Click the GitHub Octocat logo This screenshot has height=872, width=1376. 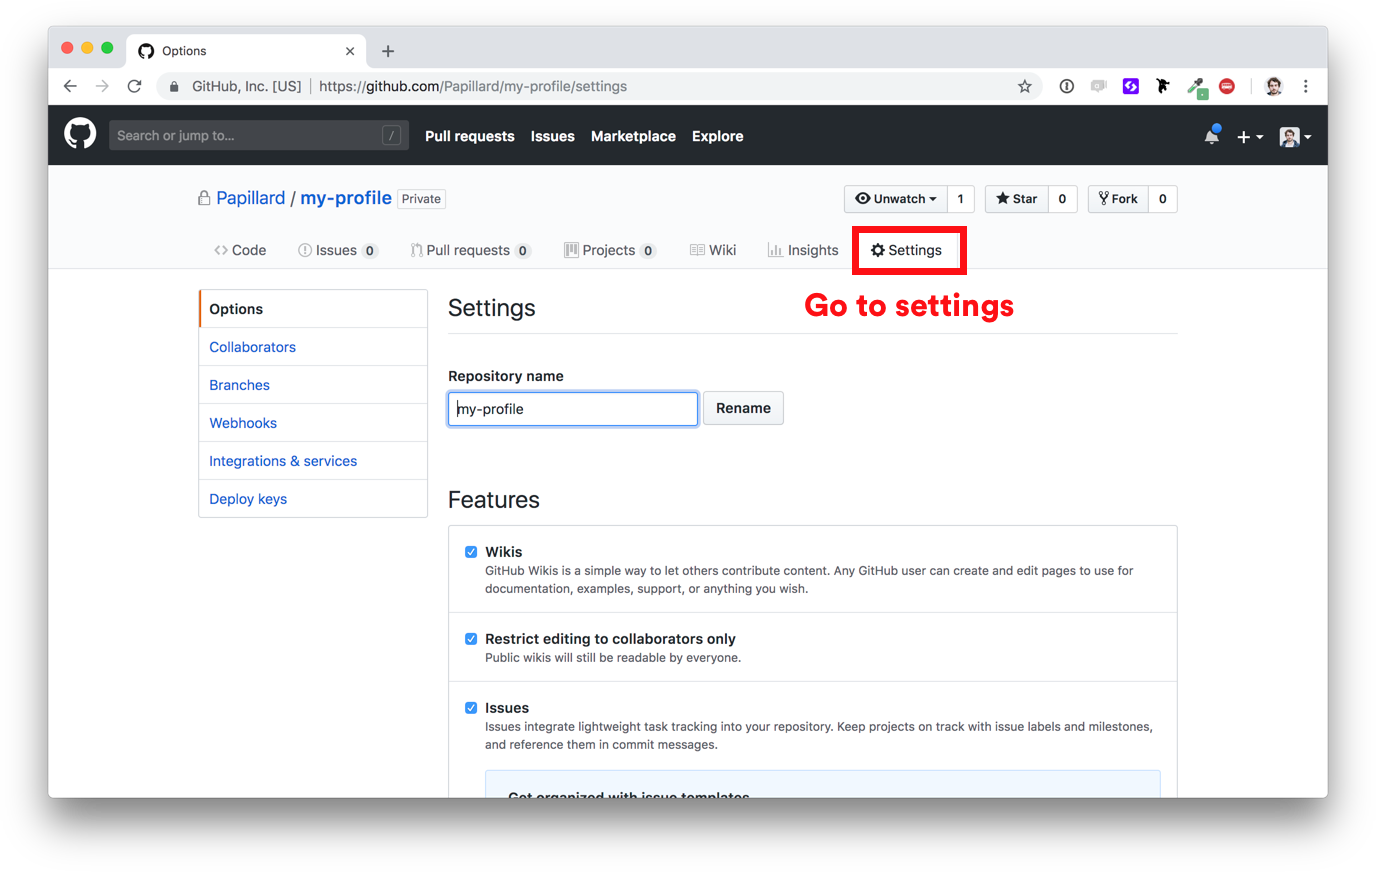tap(80, 133)
